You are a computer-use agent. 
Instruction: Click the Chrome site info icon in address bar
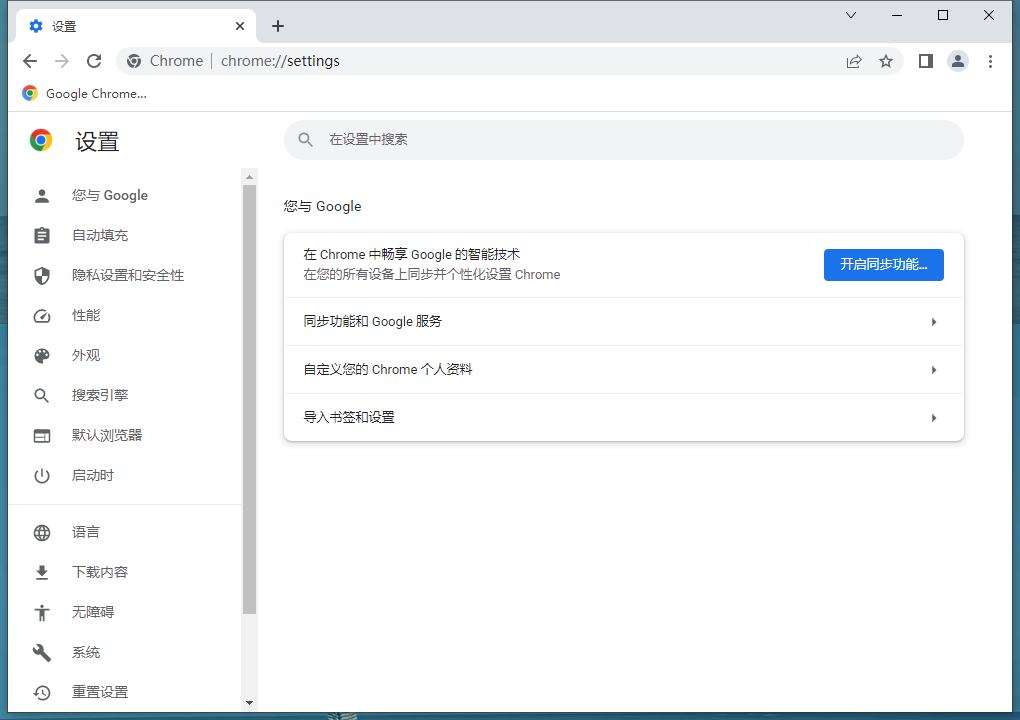(134, 61)
